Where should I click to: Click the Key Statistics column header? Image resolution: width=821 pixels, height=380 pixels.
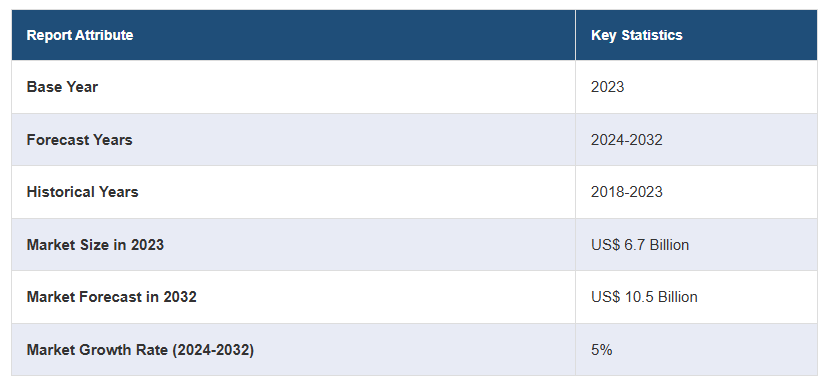click(637, 35)
